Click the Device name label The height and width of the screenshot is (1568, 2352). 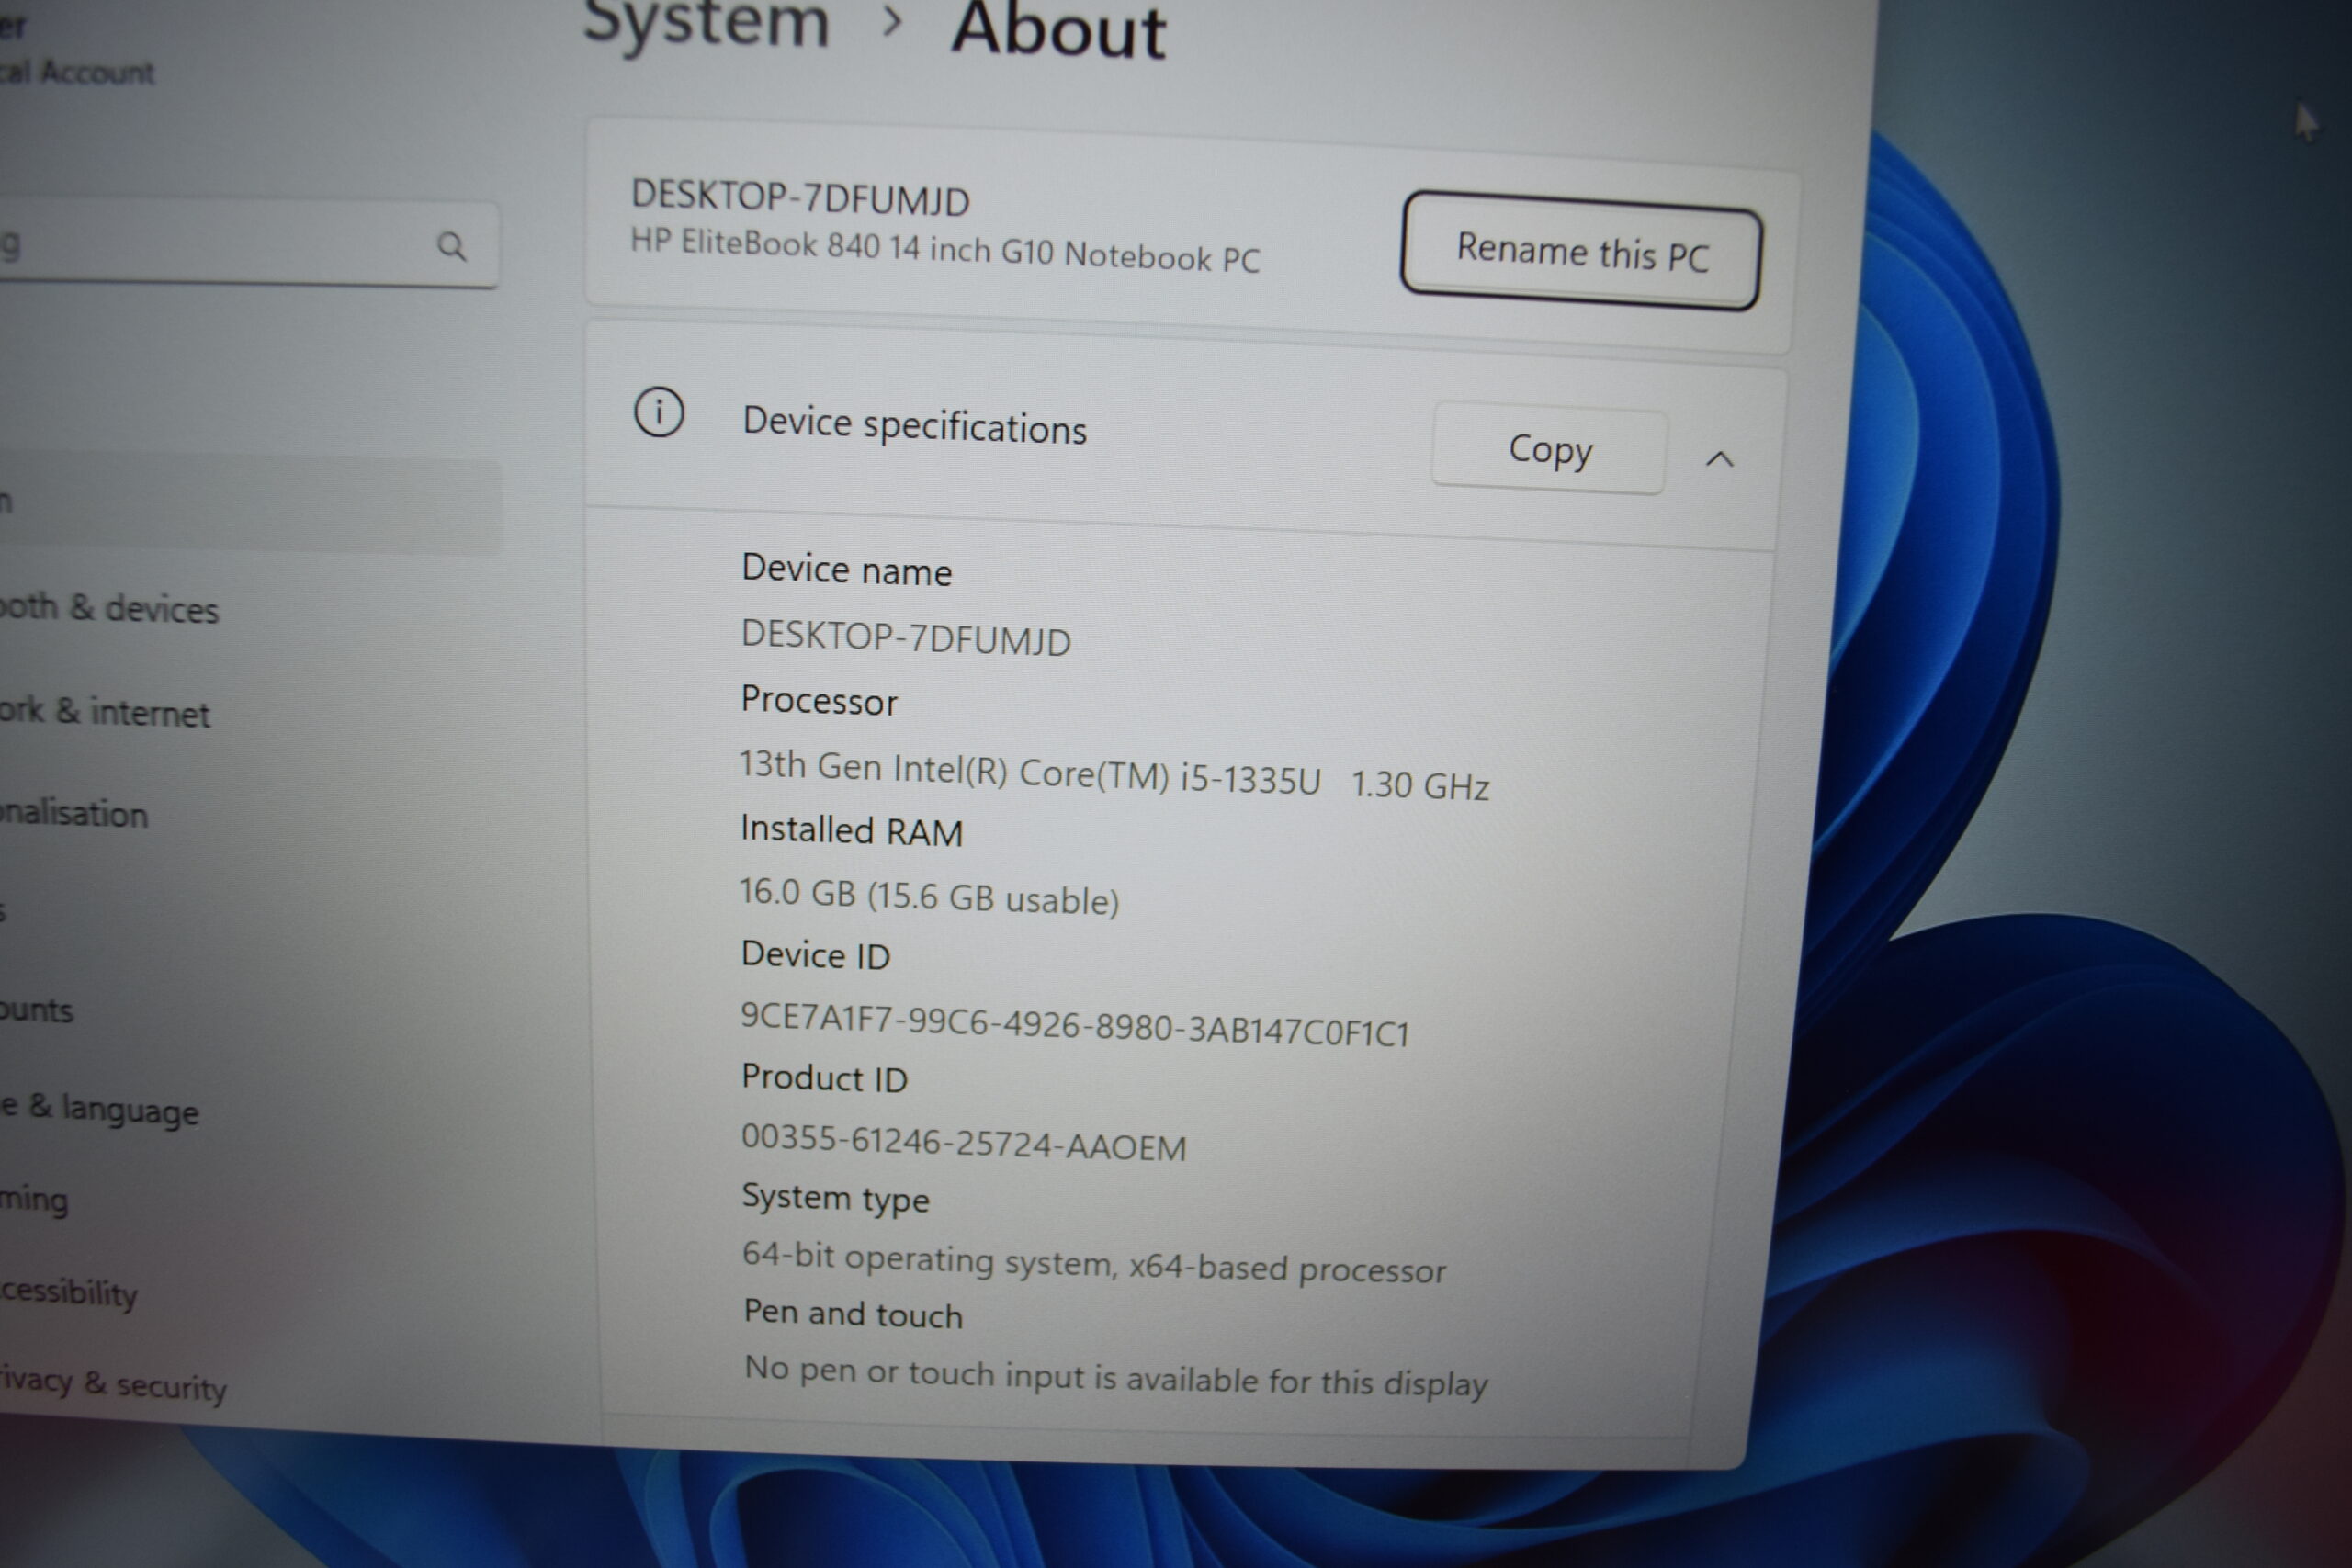pos(846,570)
